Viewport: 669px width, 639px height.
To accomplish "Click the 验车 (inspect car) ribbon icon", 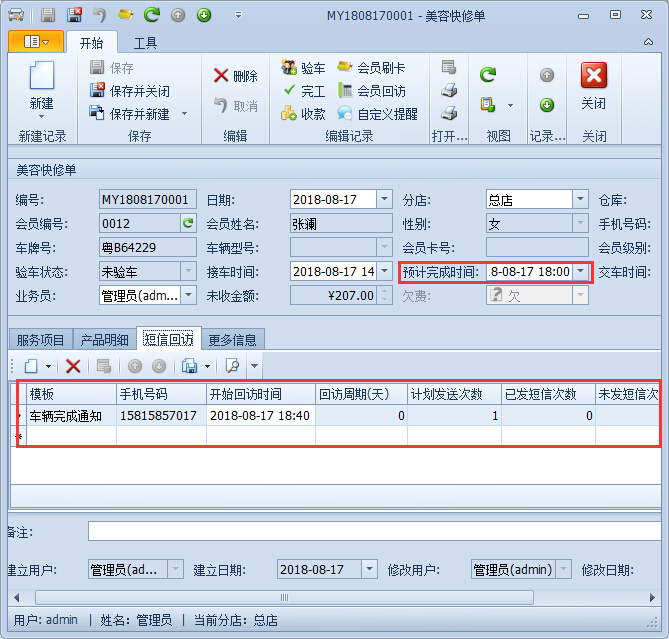I will [x=302, y=68].
